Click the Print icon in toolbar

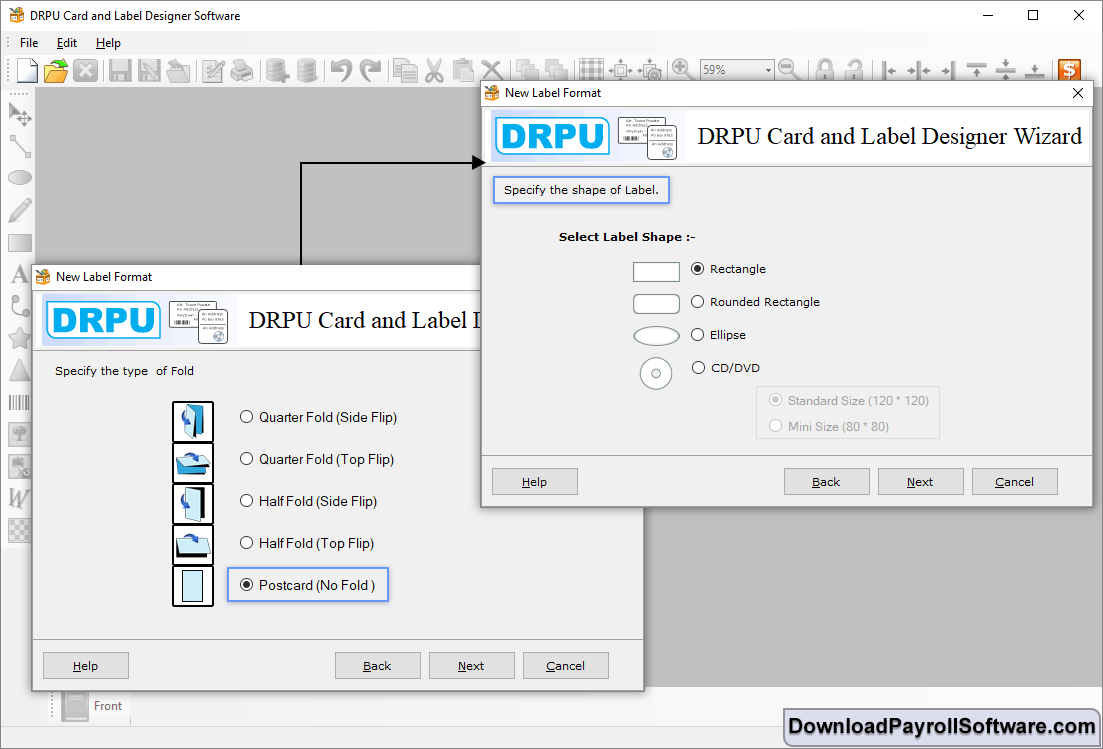point(242,70)
